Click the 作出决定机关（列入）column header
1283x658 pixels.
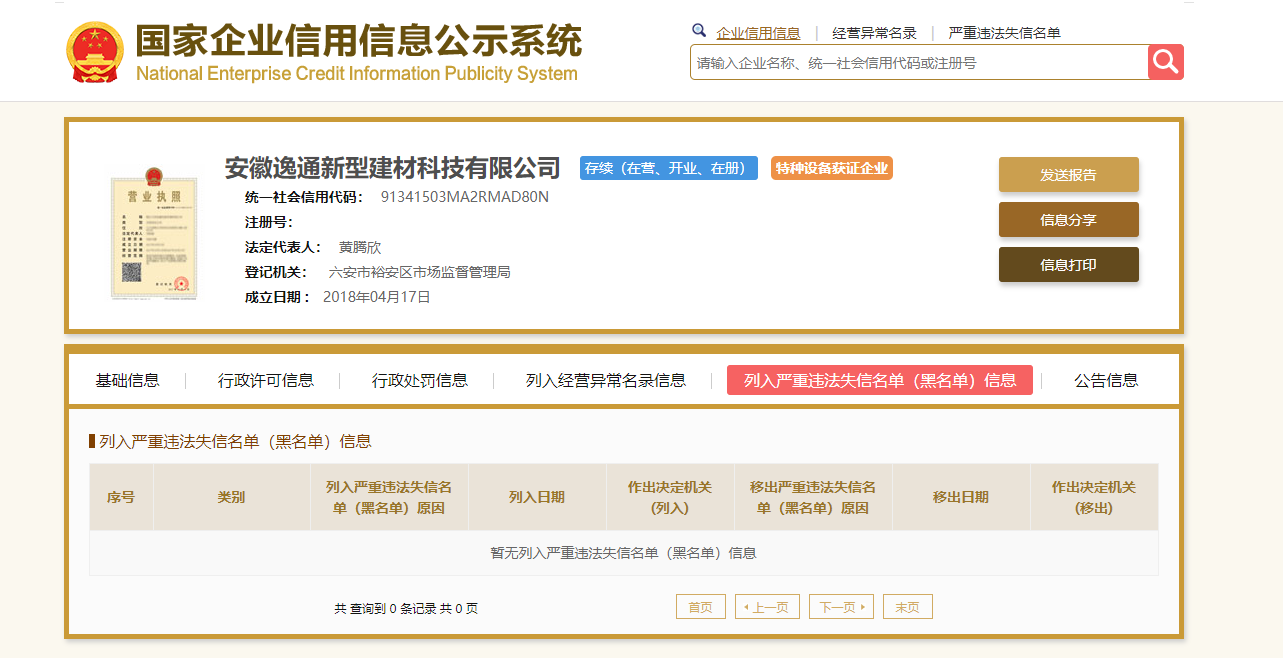pos(670,497)
